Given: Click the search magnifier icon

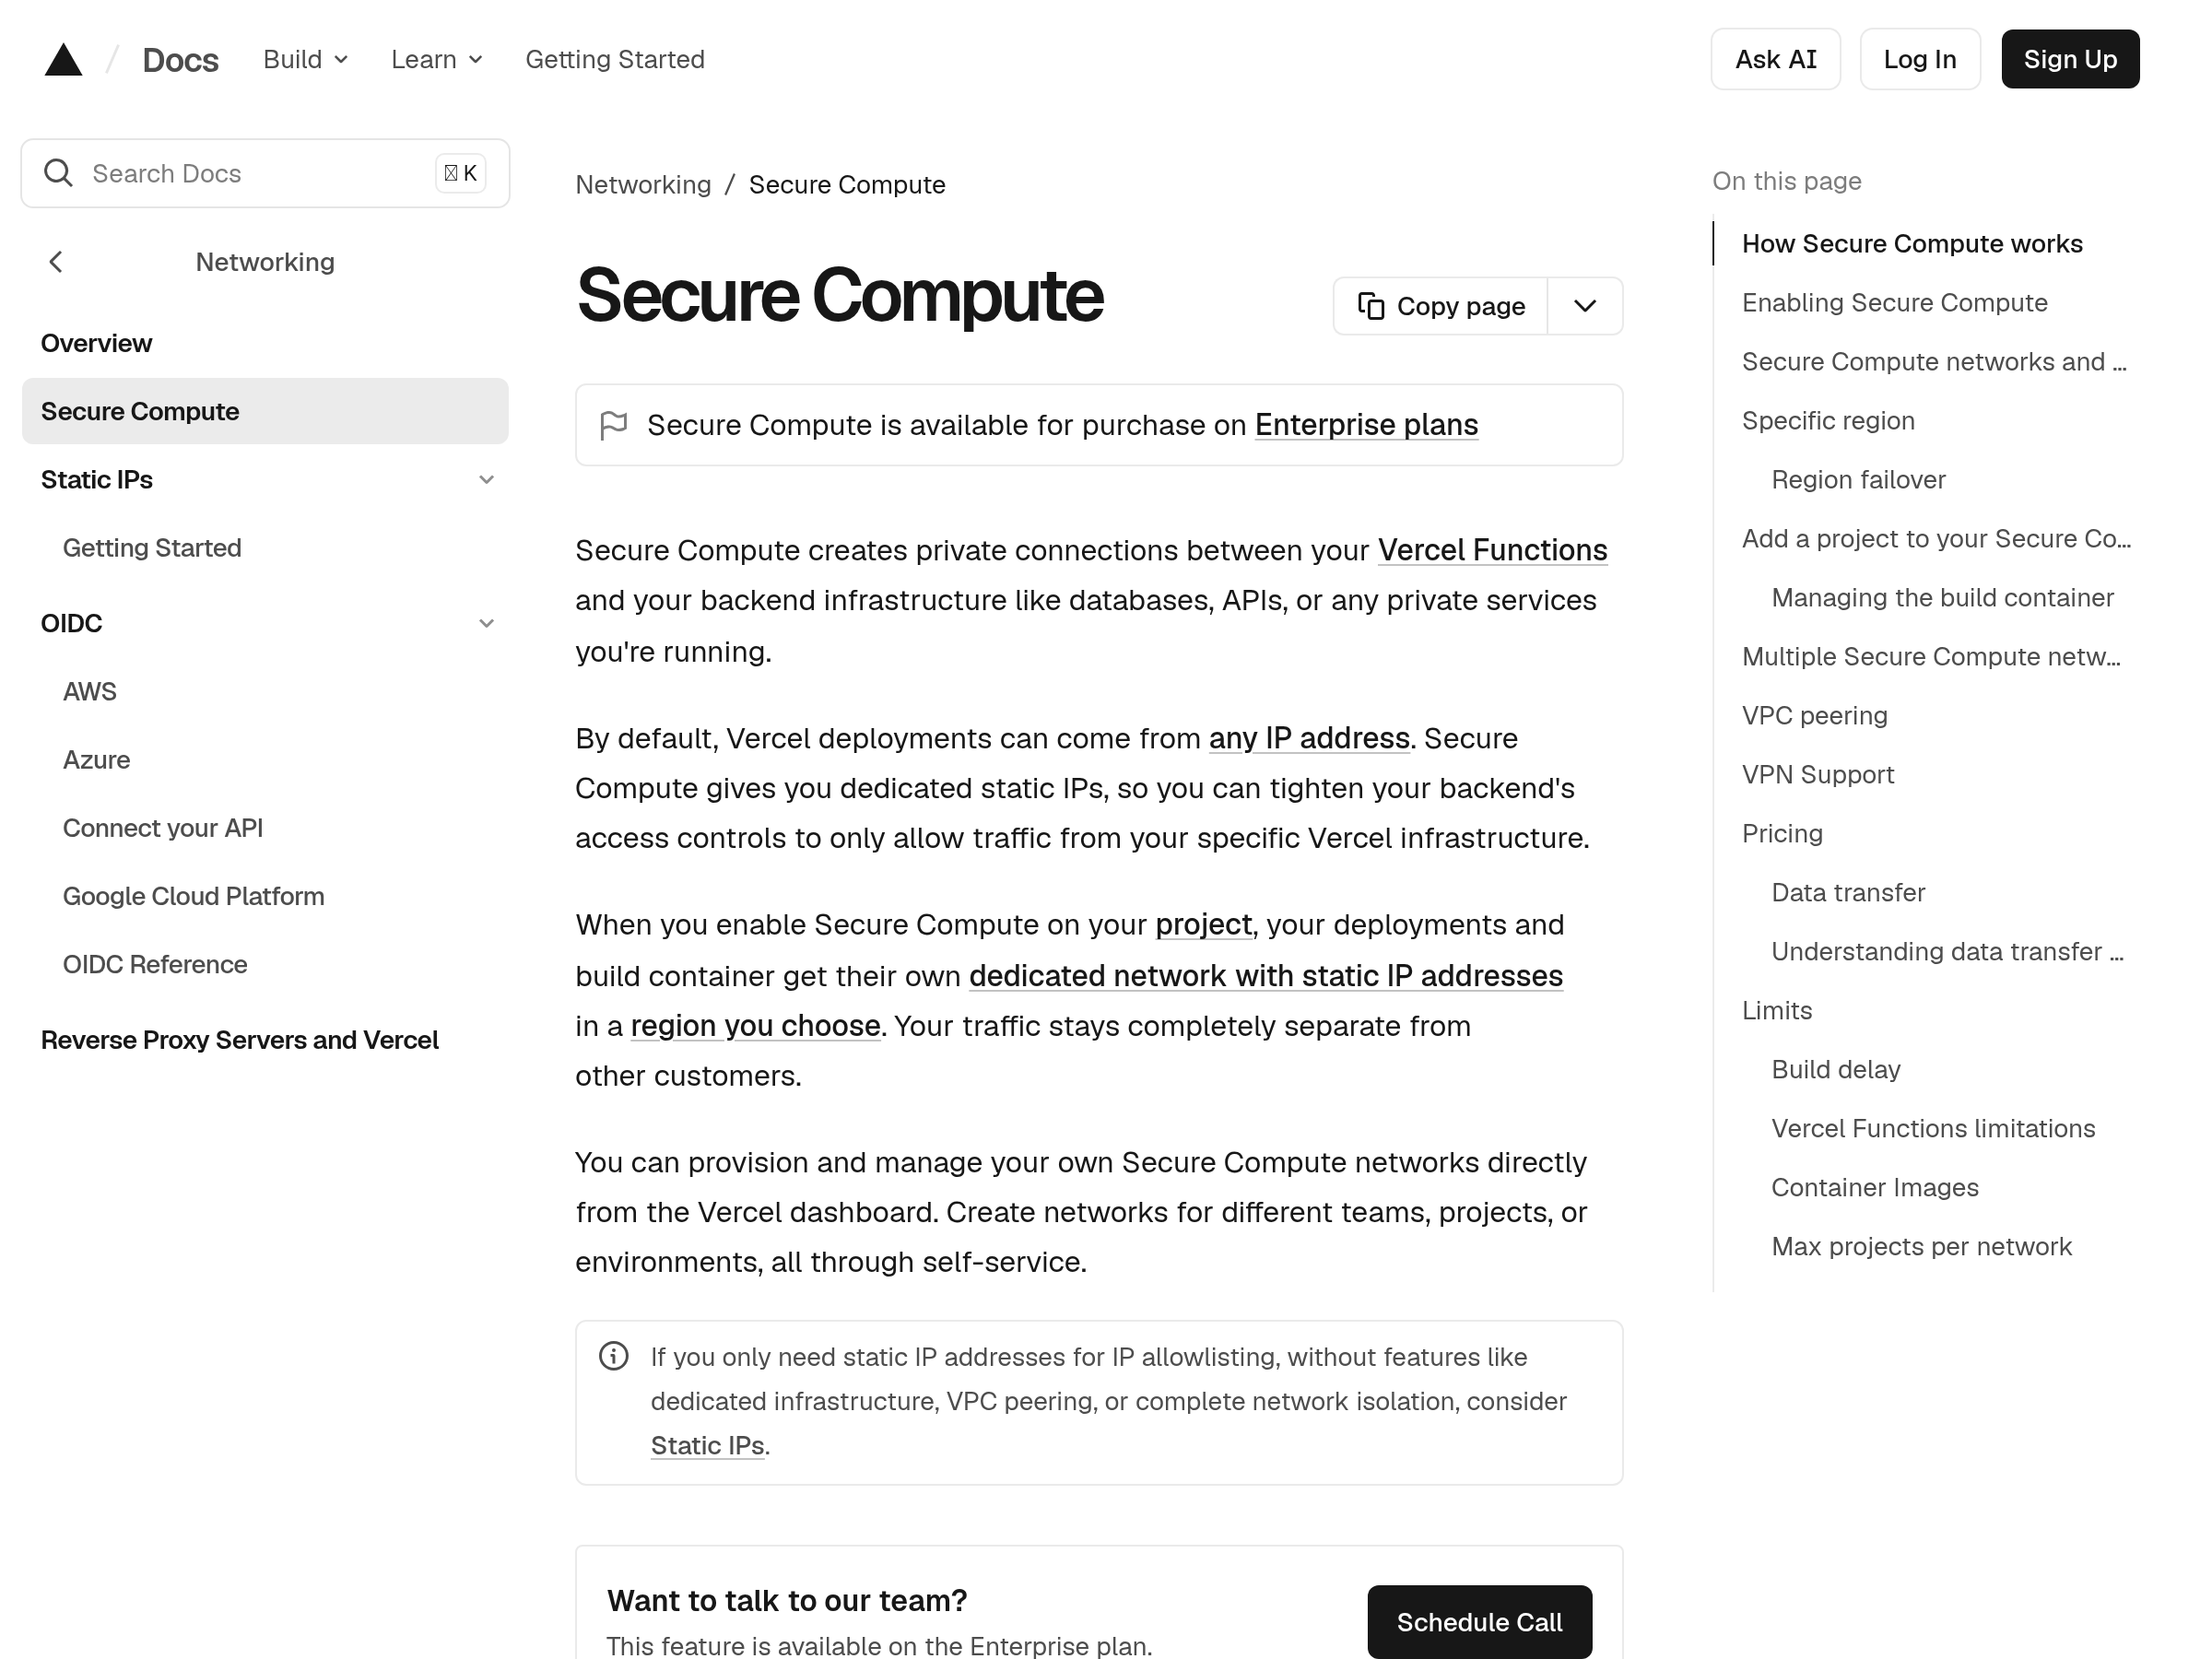Looking at the screenshot, I should (58, 173).
